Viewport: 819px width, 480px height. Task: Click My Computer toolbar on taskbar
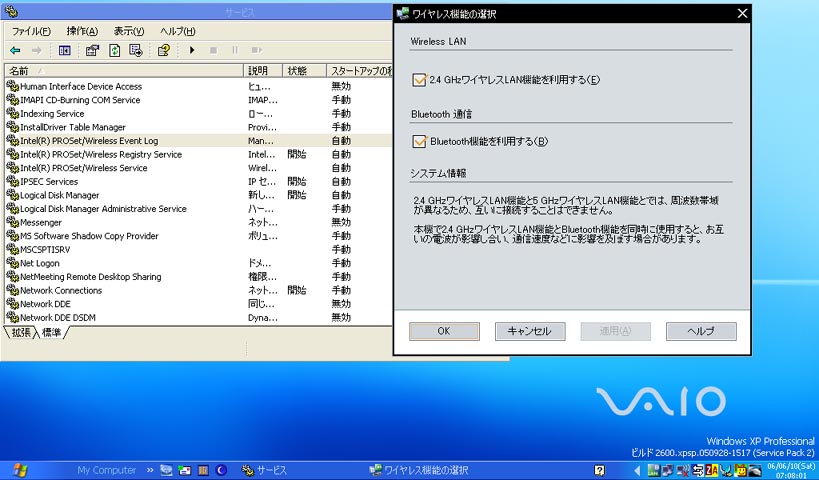coord(107,470)
